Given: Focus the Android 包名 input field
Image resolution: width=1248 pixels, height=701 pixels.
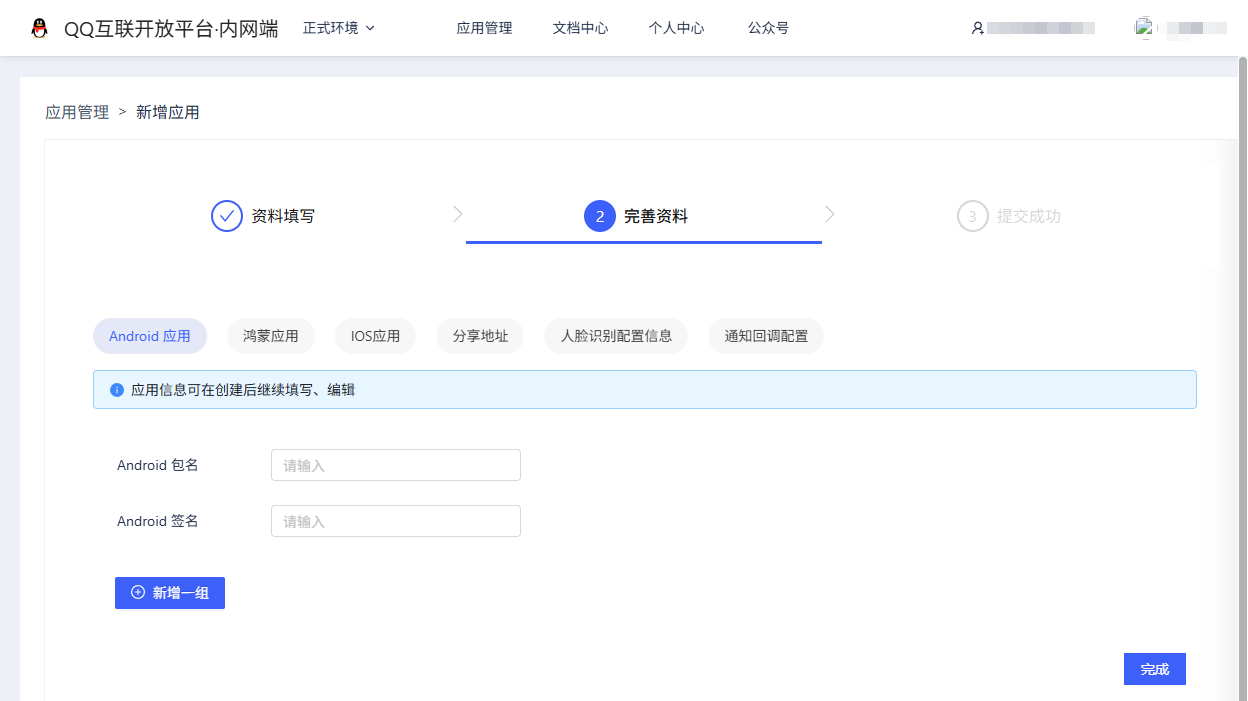Looking at the screenshot, I should coord(396,465).
